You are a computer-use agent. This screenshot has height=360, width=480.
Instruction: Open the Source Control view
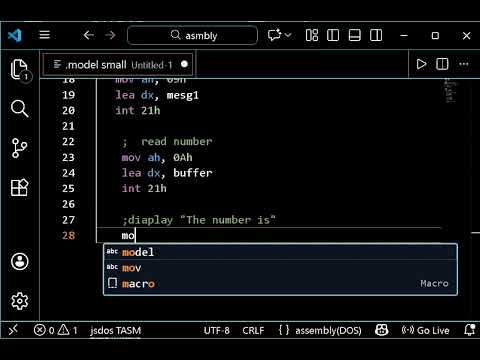tap(20, 148)
